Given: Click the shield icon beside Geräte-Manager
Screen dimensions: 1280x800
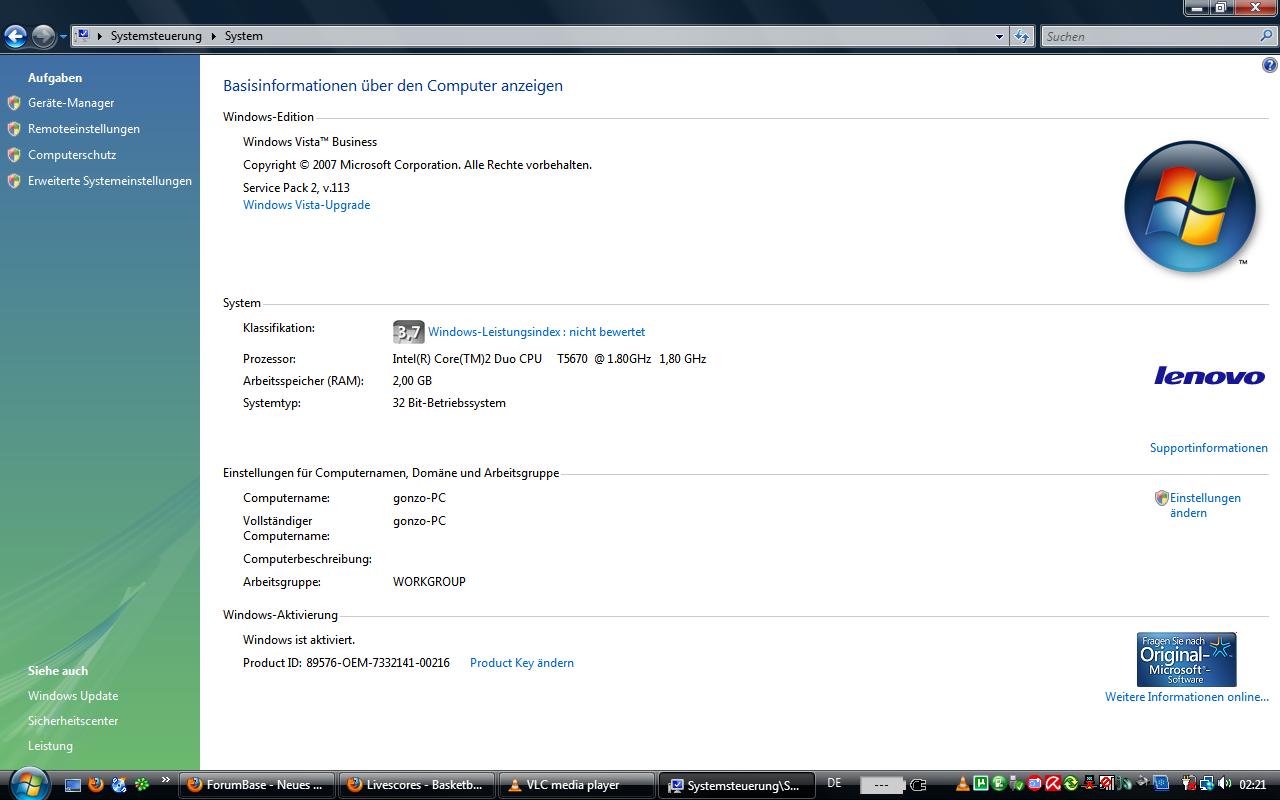Looking at the screenshot, I should pos(14,103).
